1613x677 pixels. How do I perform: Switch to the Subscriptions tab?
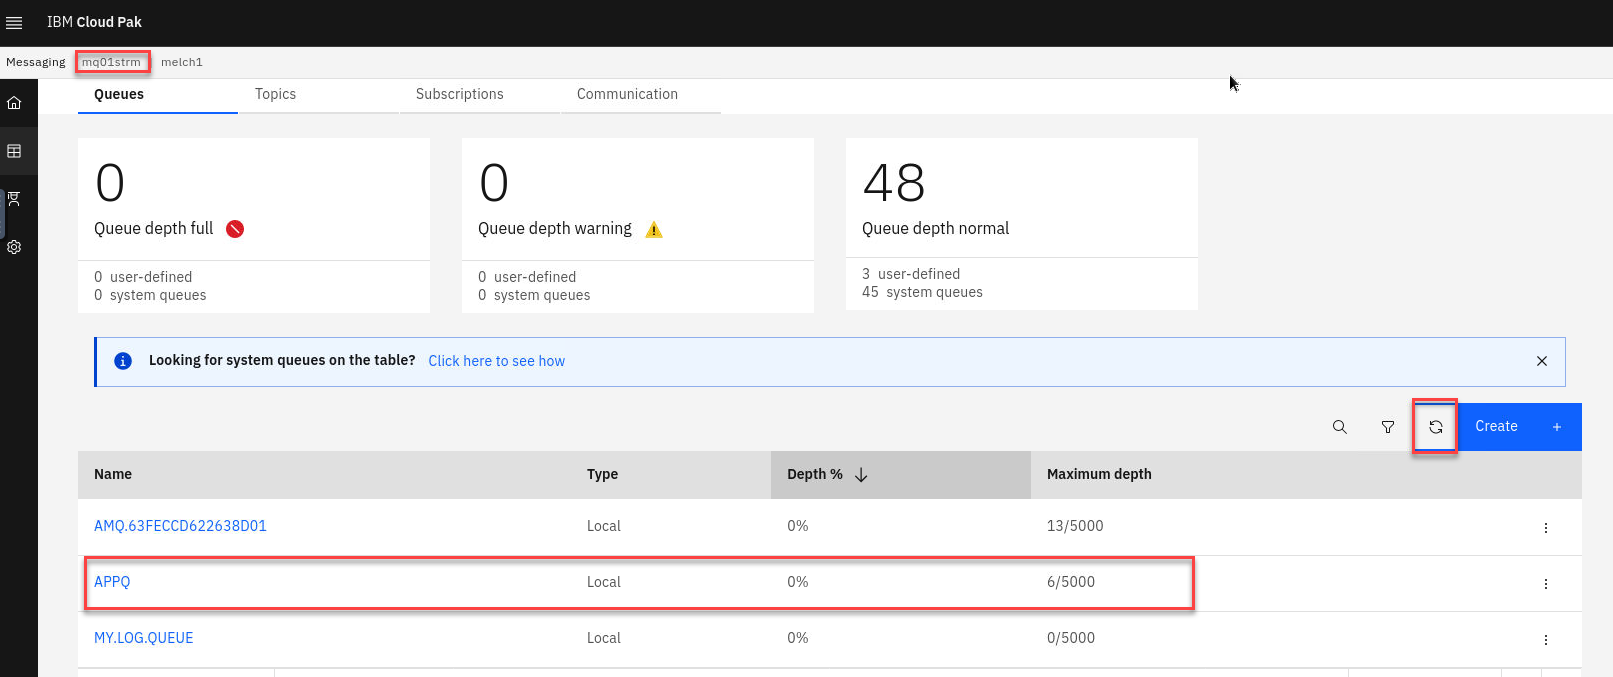pyautogui.click(x=459, y=94)
